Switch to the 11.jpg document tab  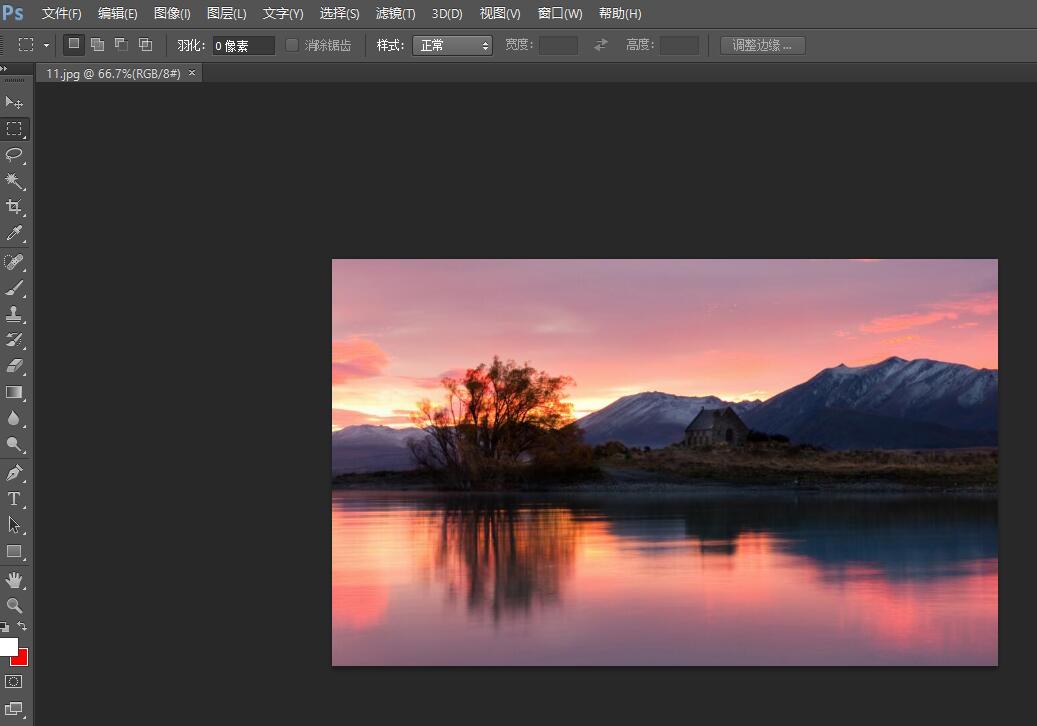(113, 73)
